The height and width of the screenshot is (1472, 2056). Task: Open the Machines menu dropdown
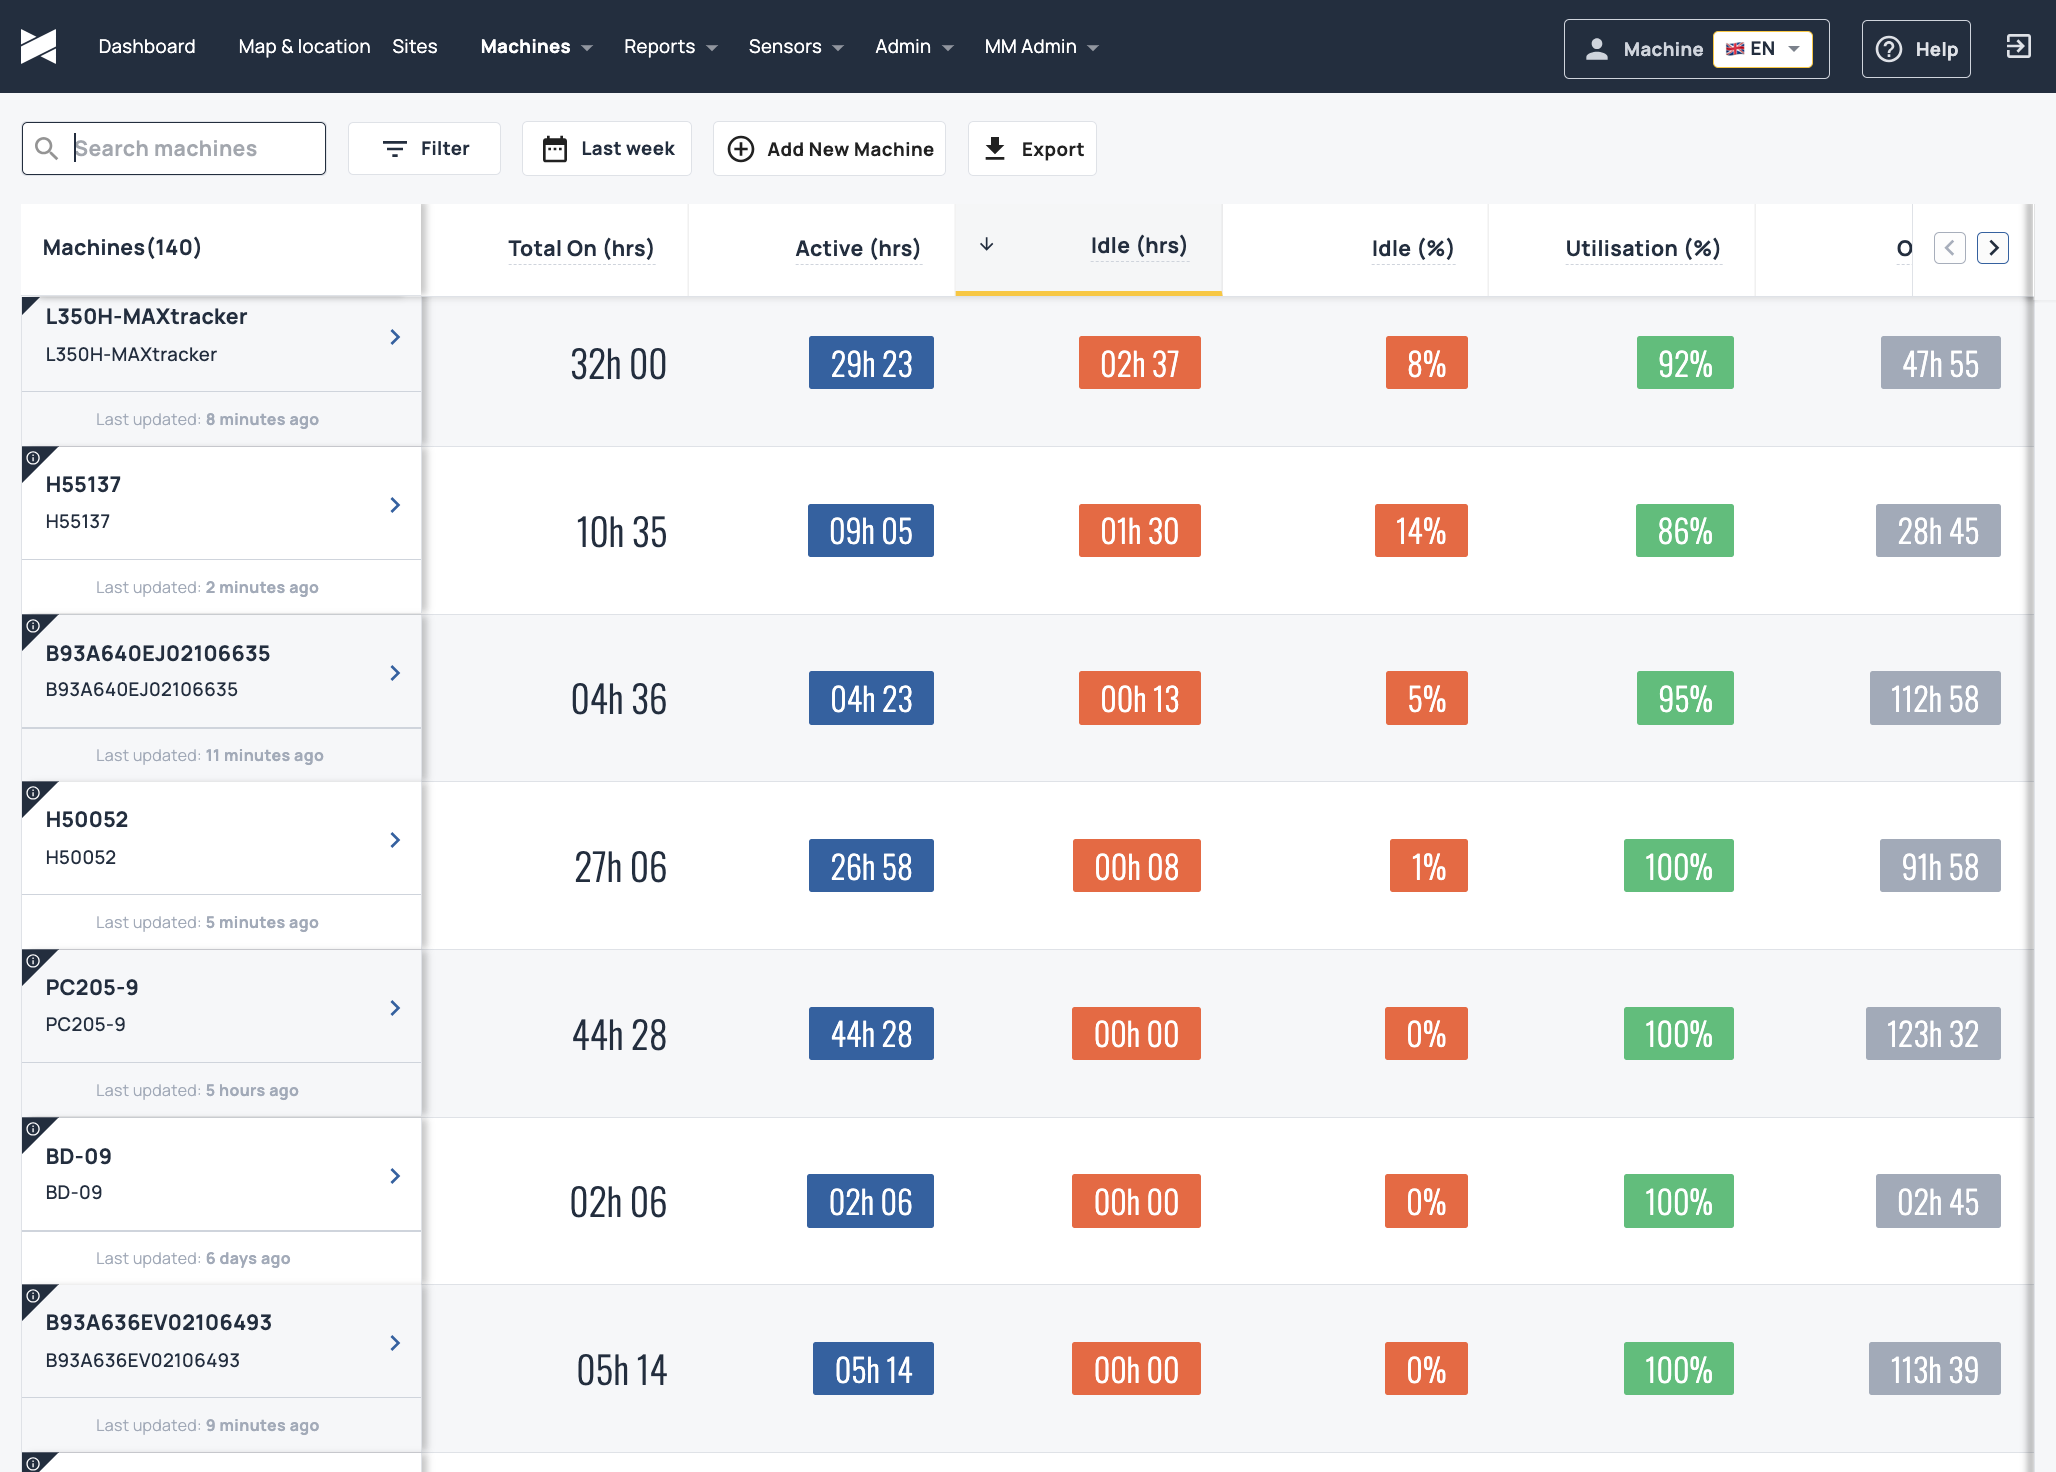pyautogui.click(x=536, y=46)
